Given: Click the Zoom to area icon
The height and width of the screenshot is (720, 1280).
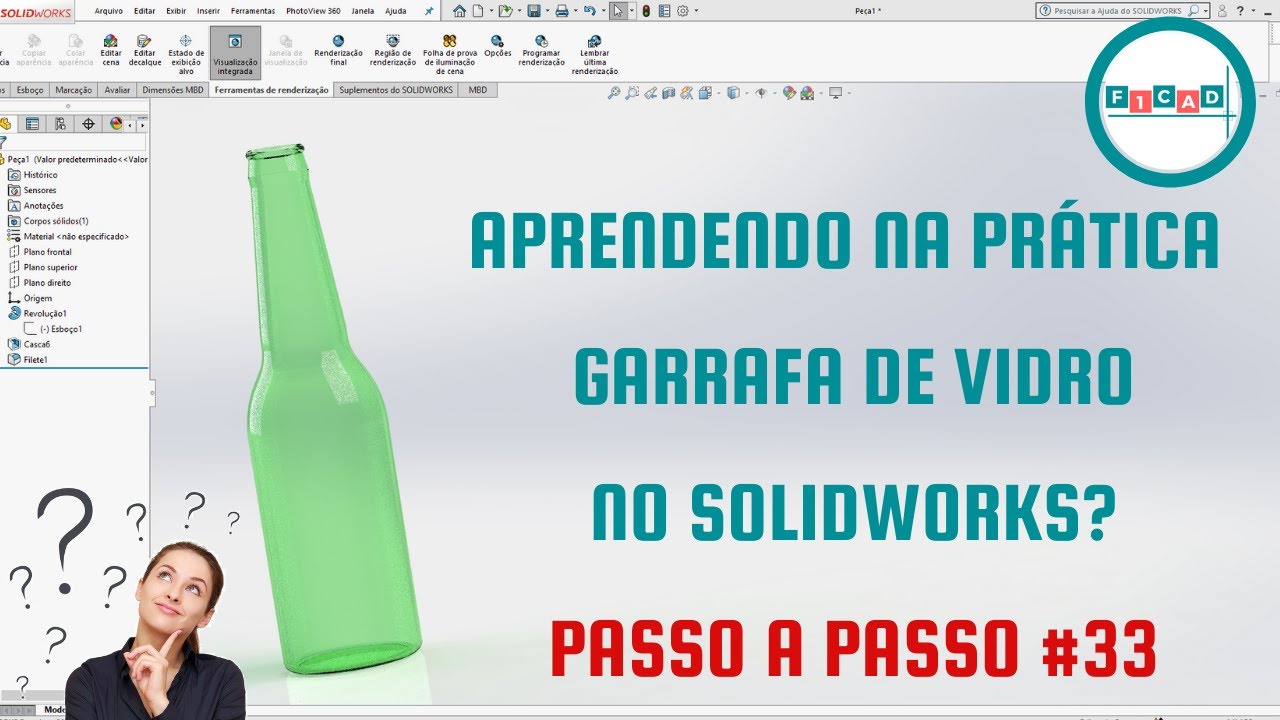Looking at the screenshot, I should (632, 93).
